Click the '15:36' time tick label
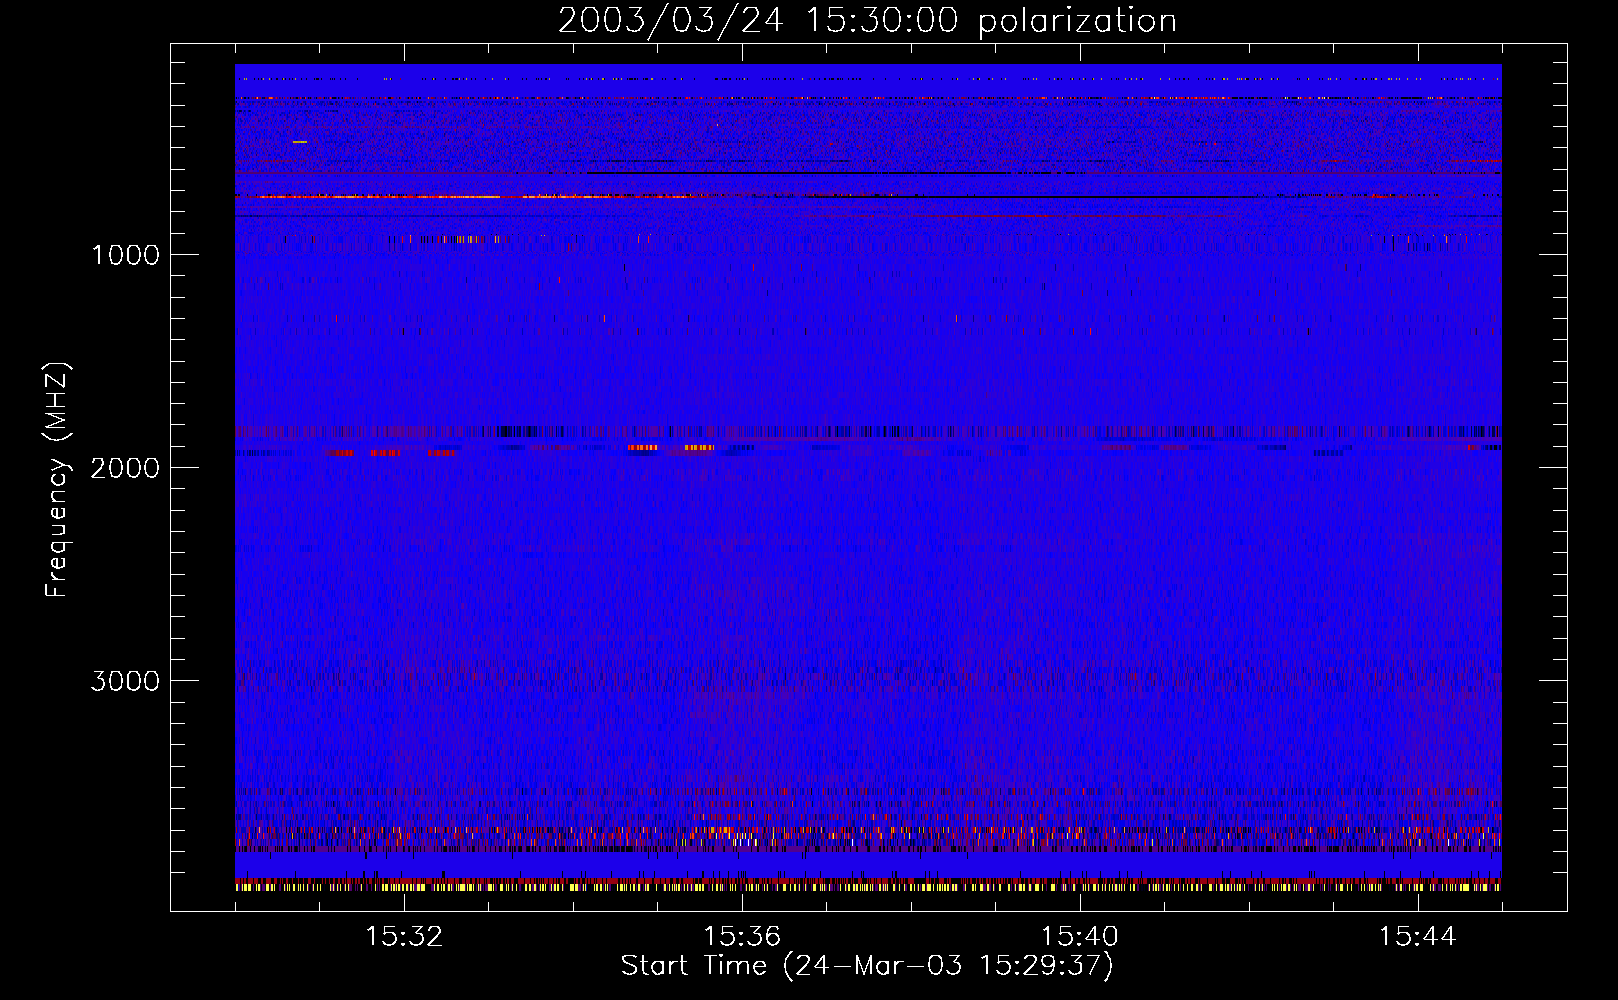 [742, 937]
